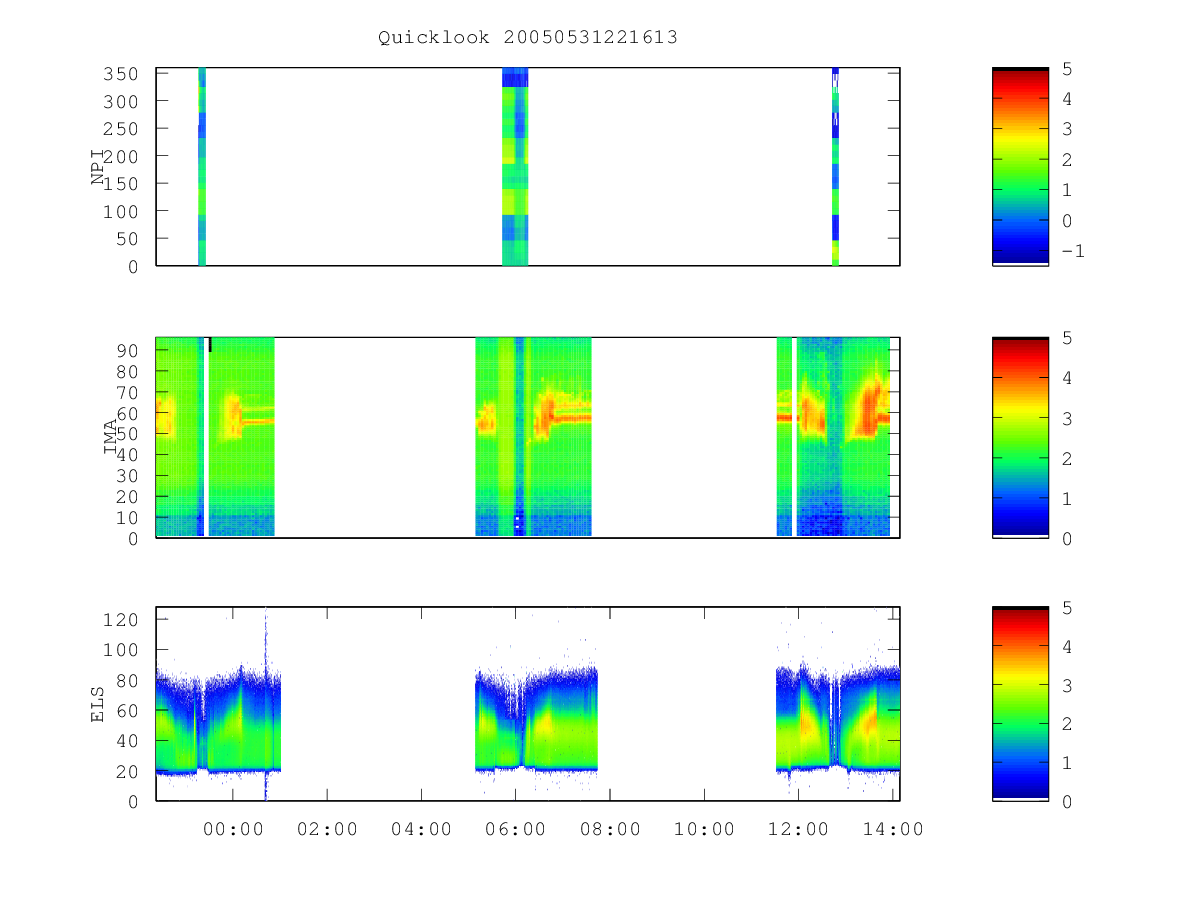
Task: Click the 10:00 time axis label
Action: [x=704, y=829]
